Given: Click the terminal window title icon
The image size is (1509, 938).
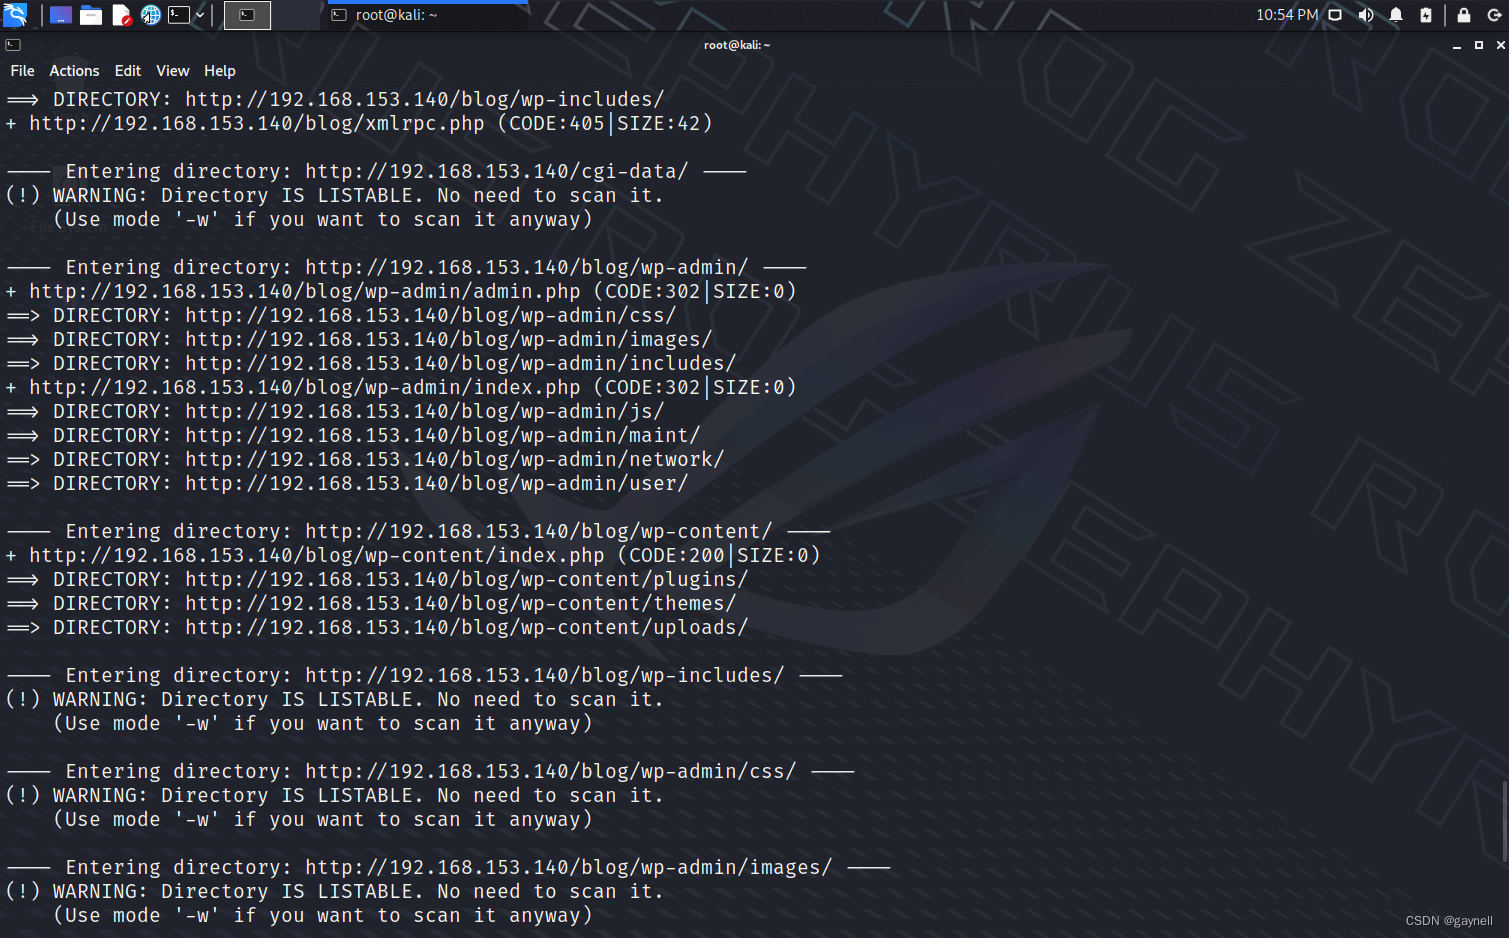Looking at the screenshot, I should pos(13,45).
